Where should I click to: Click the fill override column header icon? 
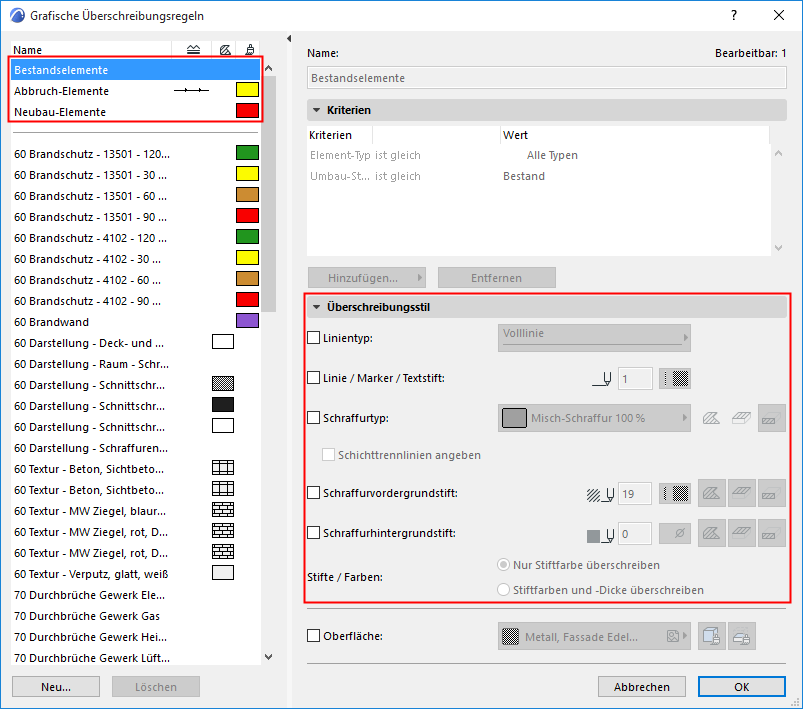[x=225, y=50]
